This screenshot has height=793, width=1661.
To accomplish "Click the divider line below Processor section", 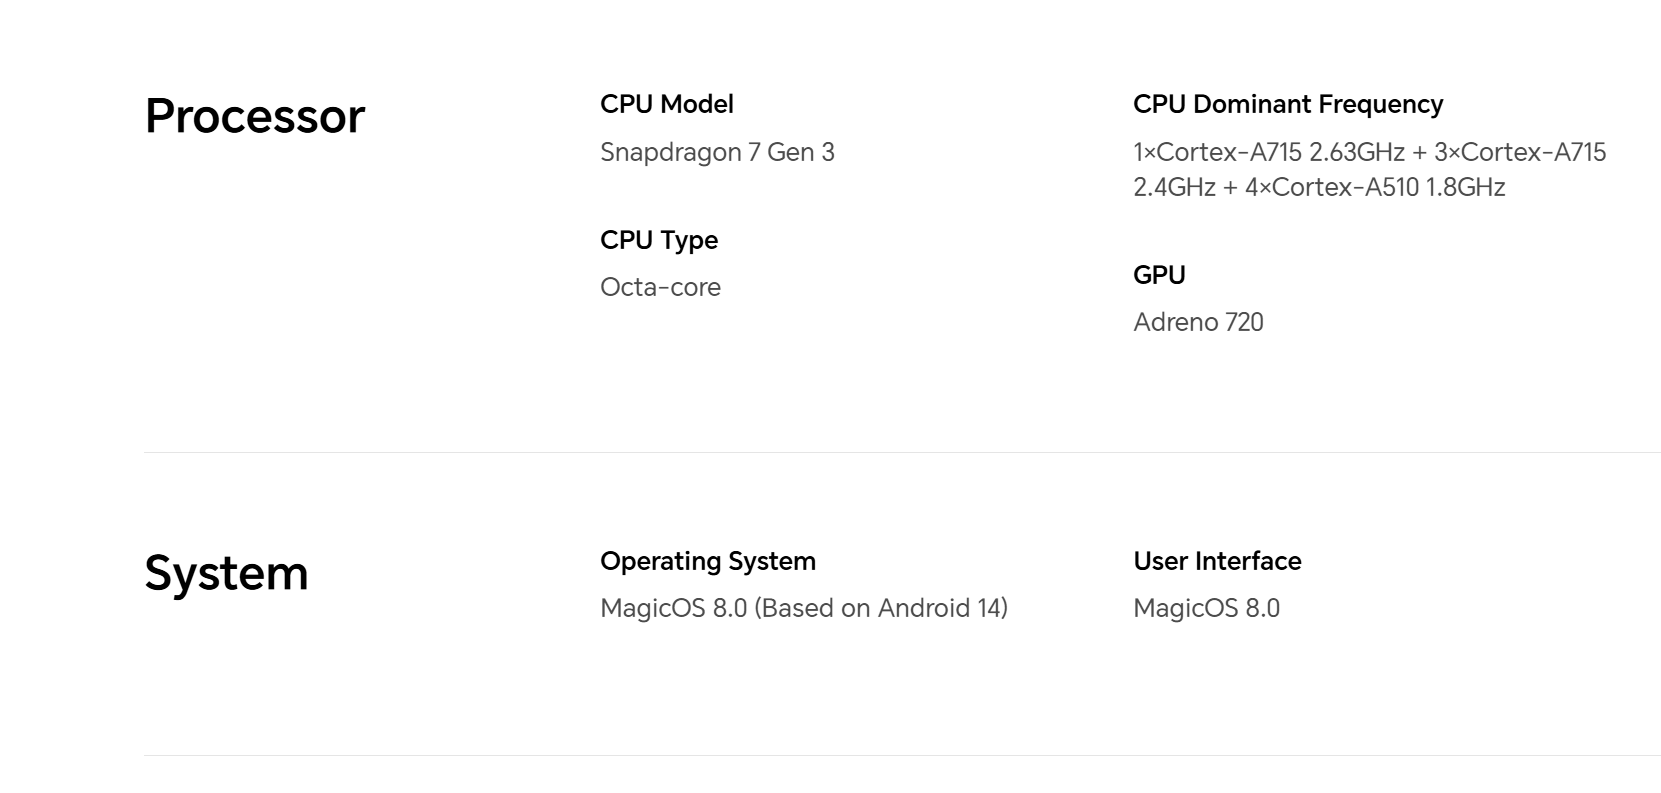I will 902,452.
